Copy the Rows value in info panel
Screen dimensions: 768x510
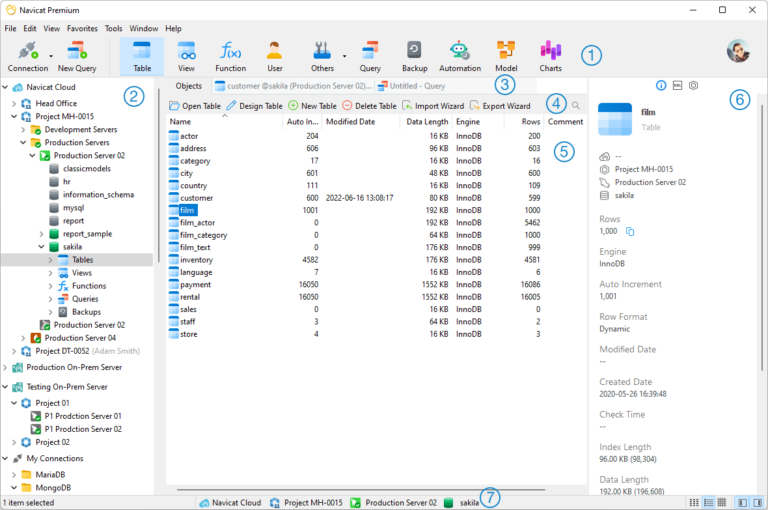[630, 232]
